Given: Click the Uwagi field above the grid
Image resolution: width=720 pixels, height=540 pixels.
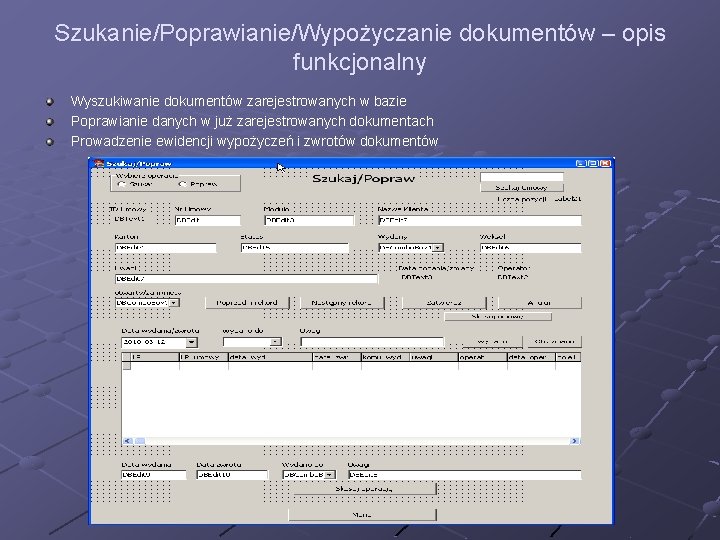Looking at the screenshot, I should pos(372,342).
